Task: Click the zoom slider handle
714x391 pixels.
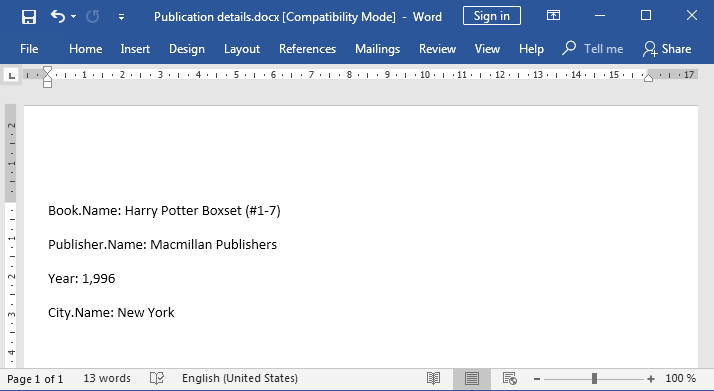Action: click(594, 379)
